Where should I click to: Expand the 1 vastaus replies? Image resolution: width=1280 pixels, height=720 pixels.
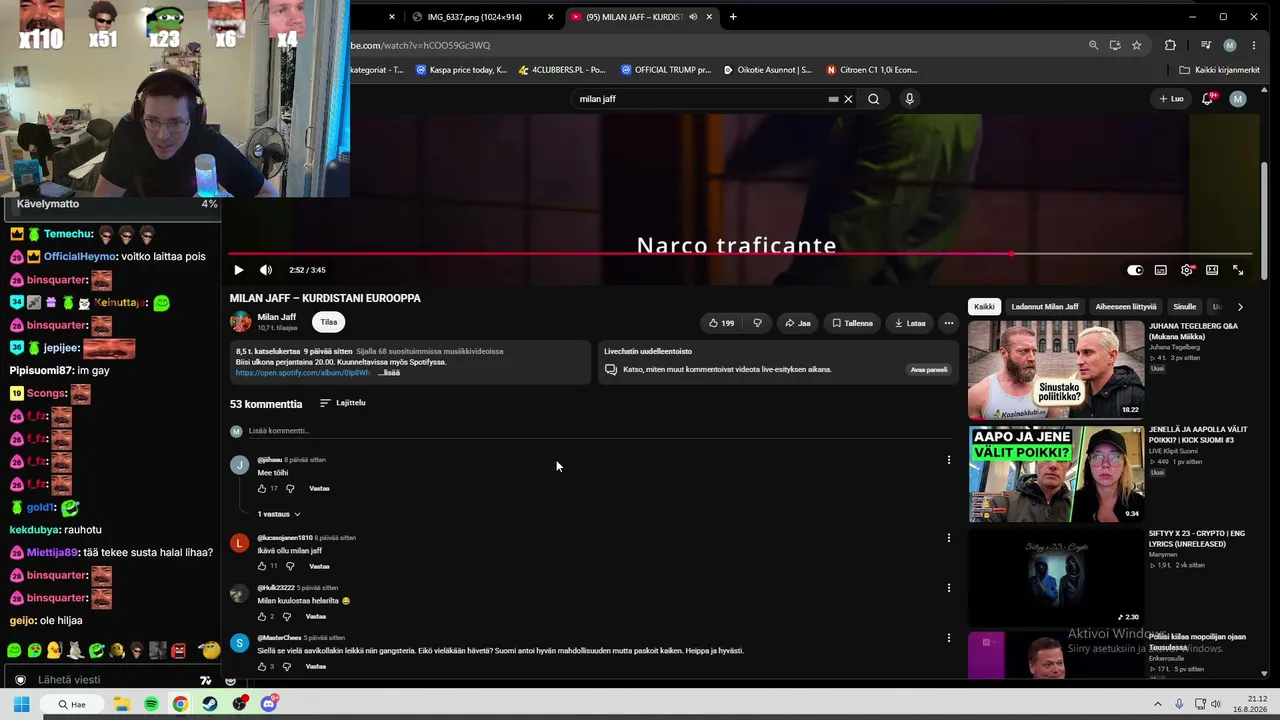pyautogui.click(x=279, y=514)
